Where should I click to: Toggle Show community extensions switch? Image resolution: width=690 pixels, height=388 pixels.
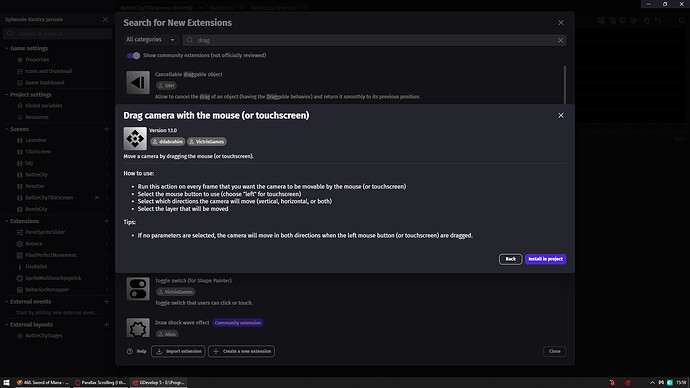coord(133,55)
